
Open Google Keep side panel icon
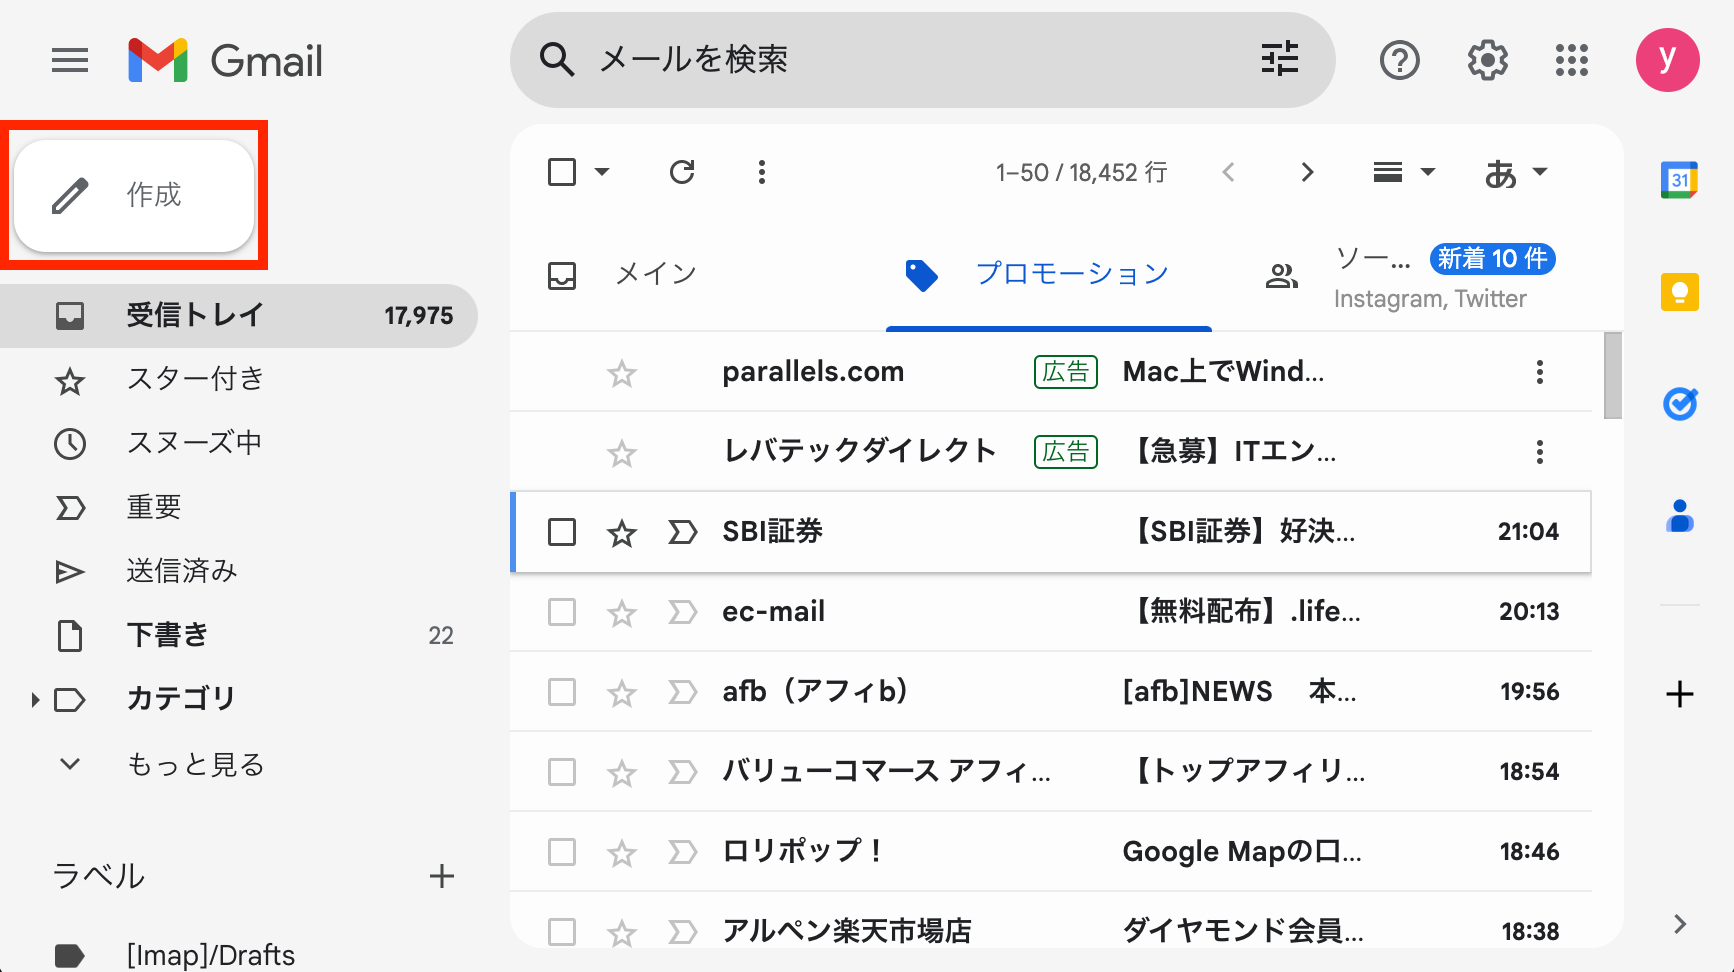[1680, 292]
